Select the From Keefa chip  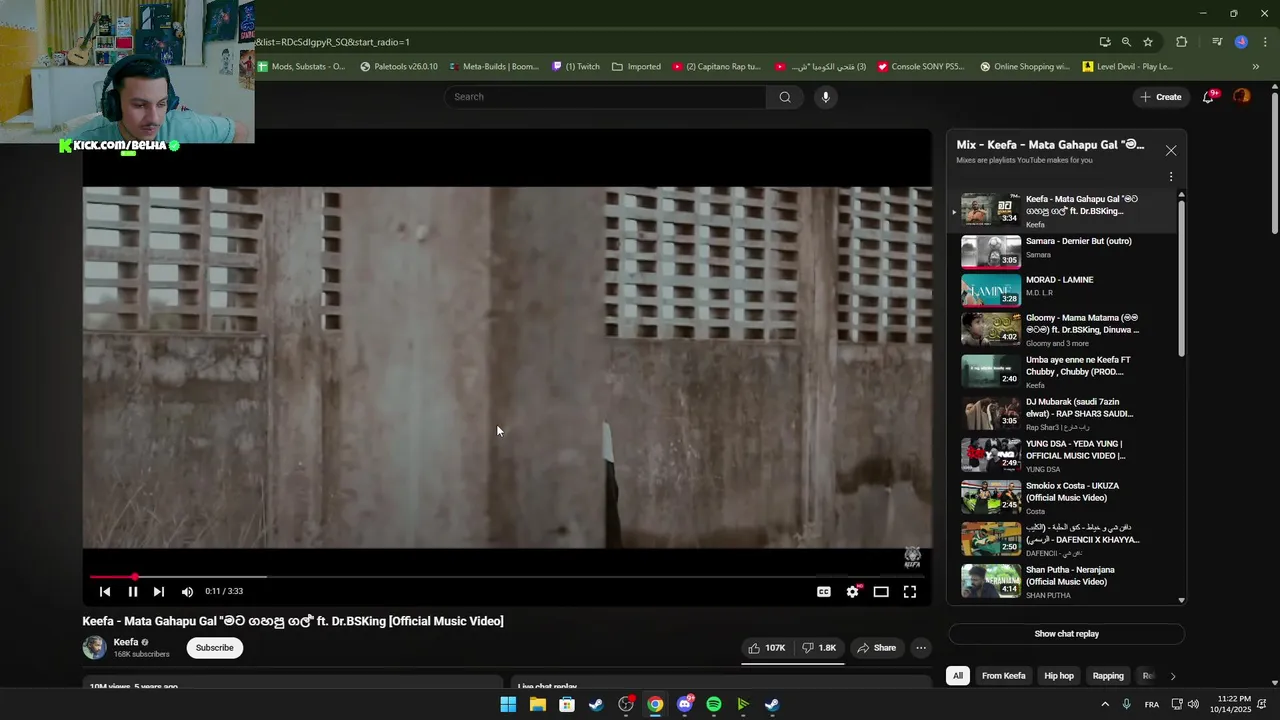click(x=1003, y=676)
